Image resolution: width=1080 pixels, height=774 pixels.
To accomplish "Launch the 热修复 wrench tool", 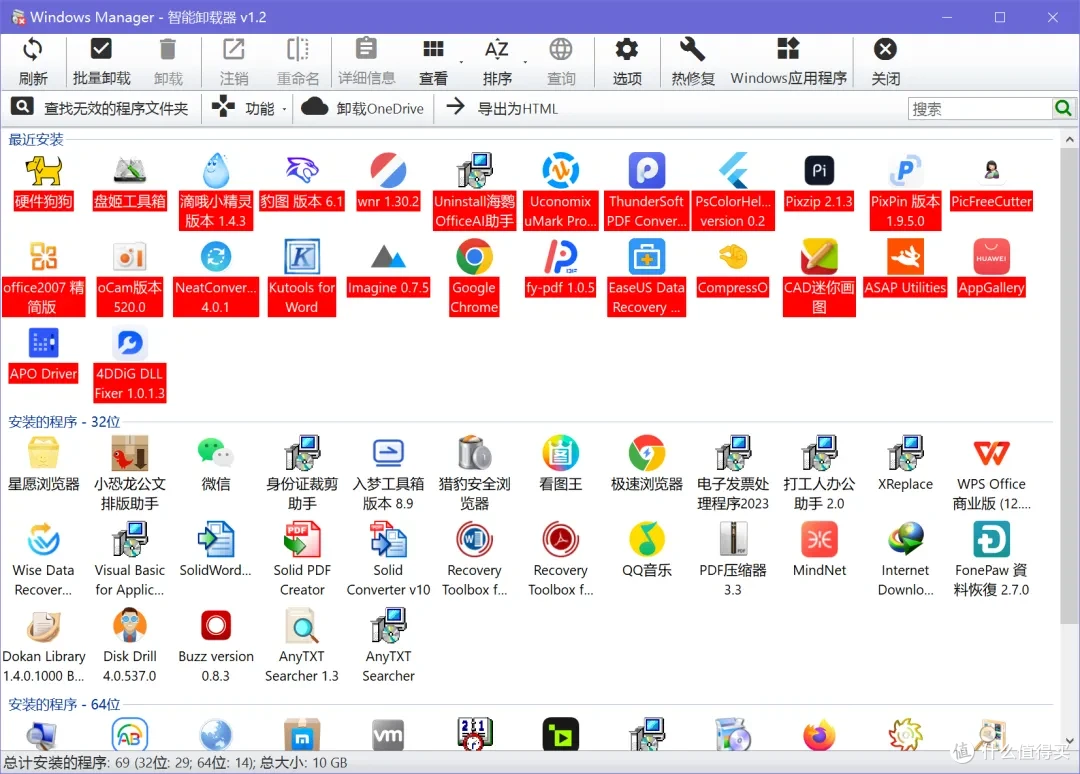I will [x=692, y=60].
